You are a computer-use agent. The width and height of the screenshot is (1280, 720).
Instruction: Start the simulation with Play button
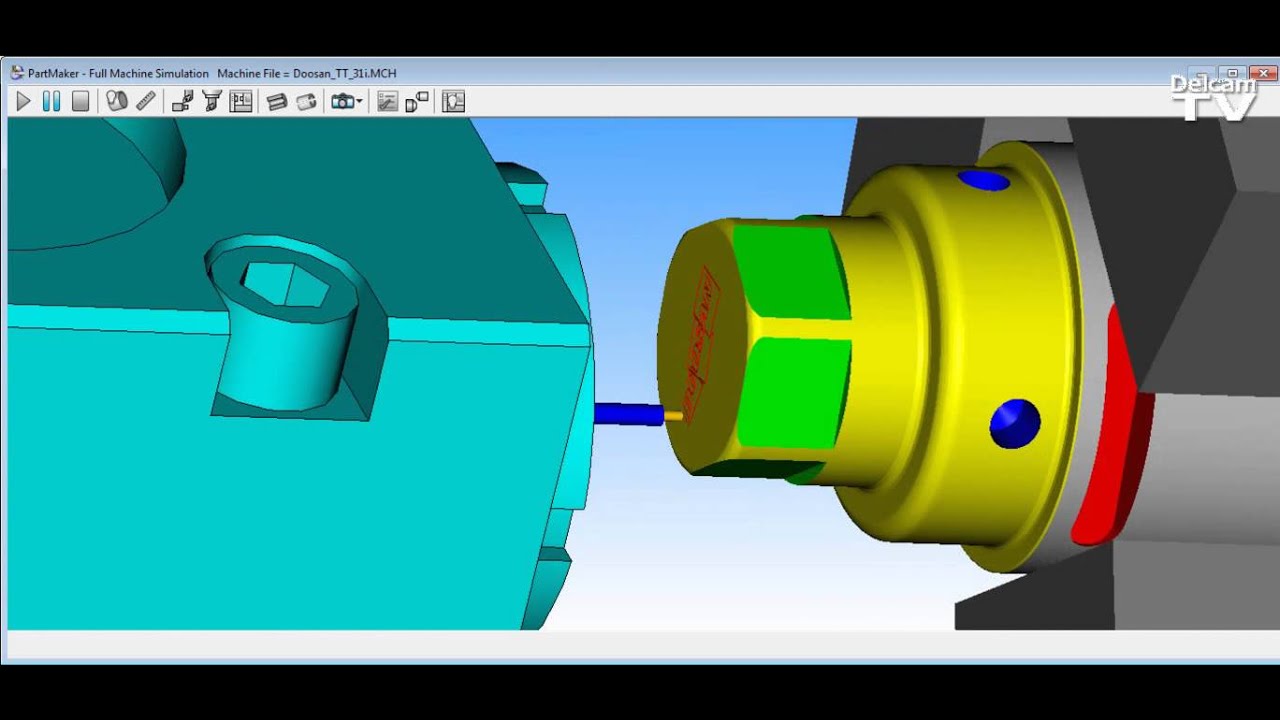click(x=24, y=101)
